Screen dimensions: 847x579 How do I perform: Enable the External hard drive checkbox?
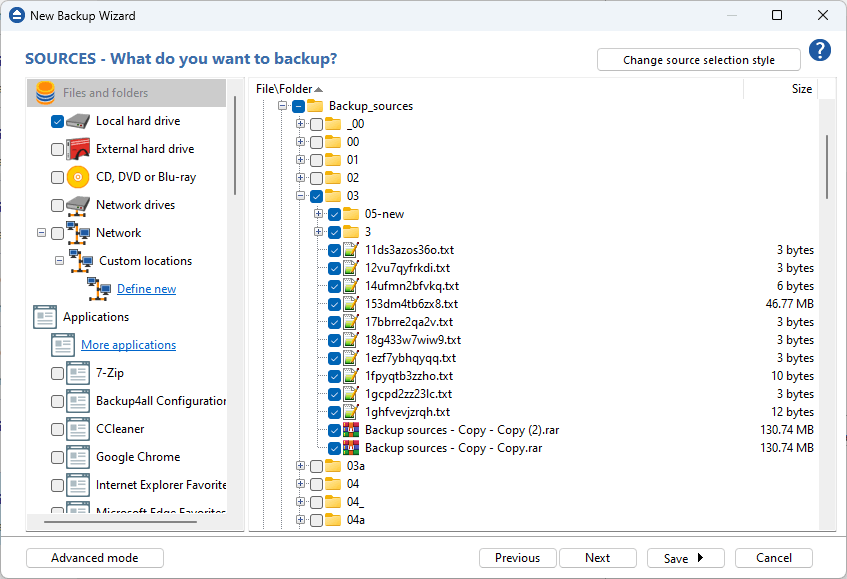tap(57, 149)
